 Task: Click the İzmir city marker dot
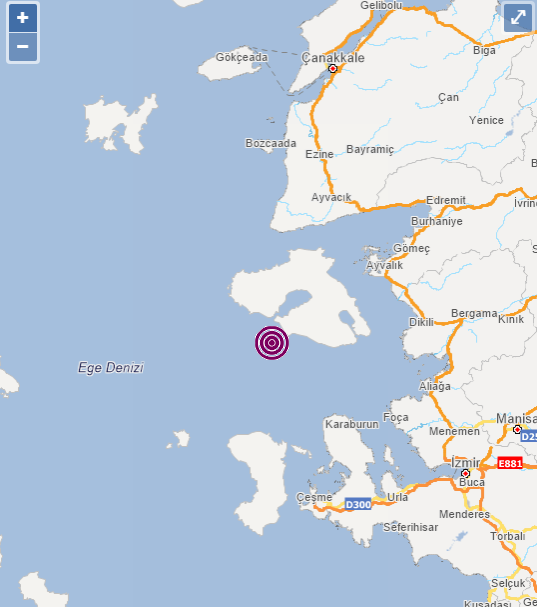(465, 473)
